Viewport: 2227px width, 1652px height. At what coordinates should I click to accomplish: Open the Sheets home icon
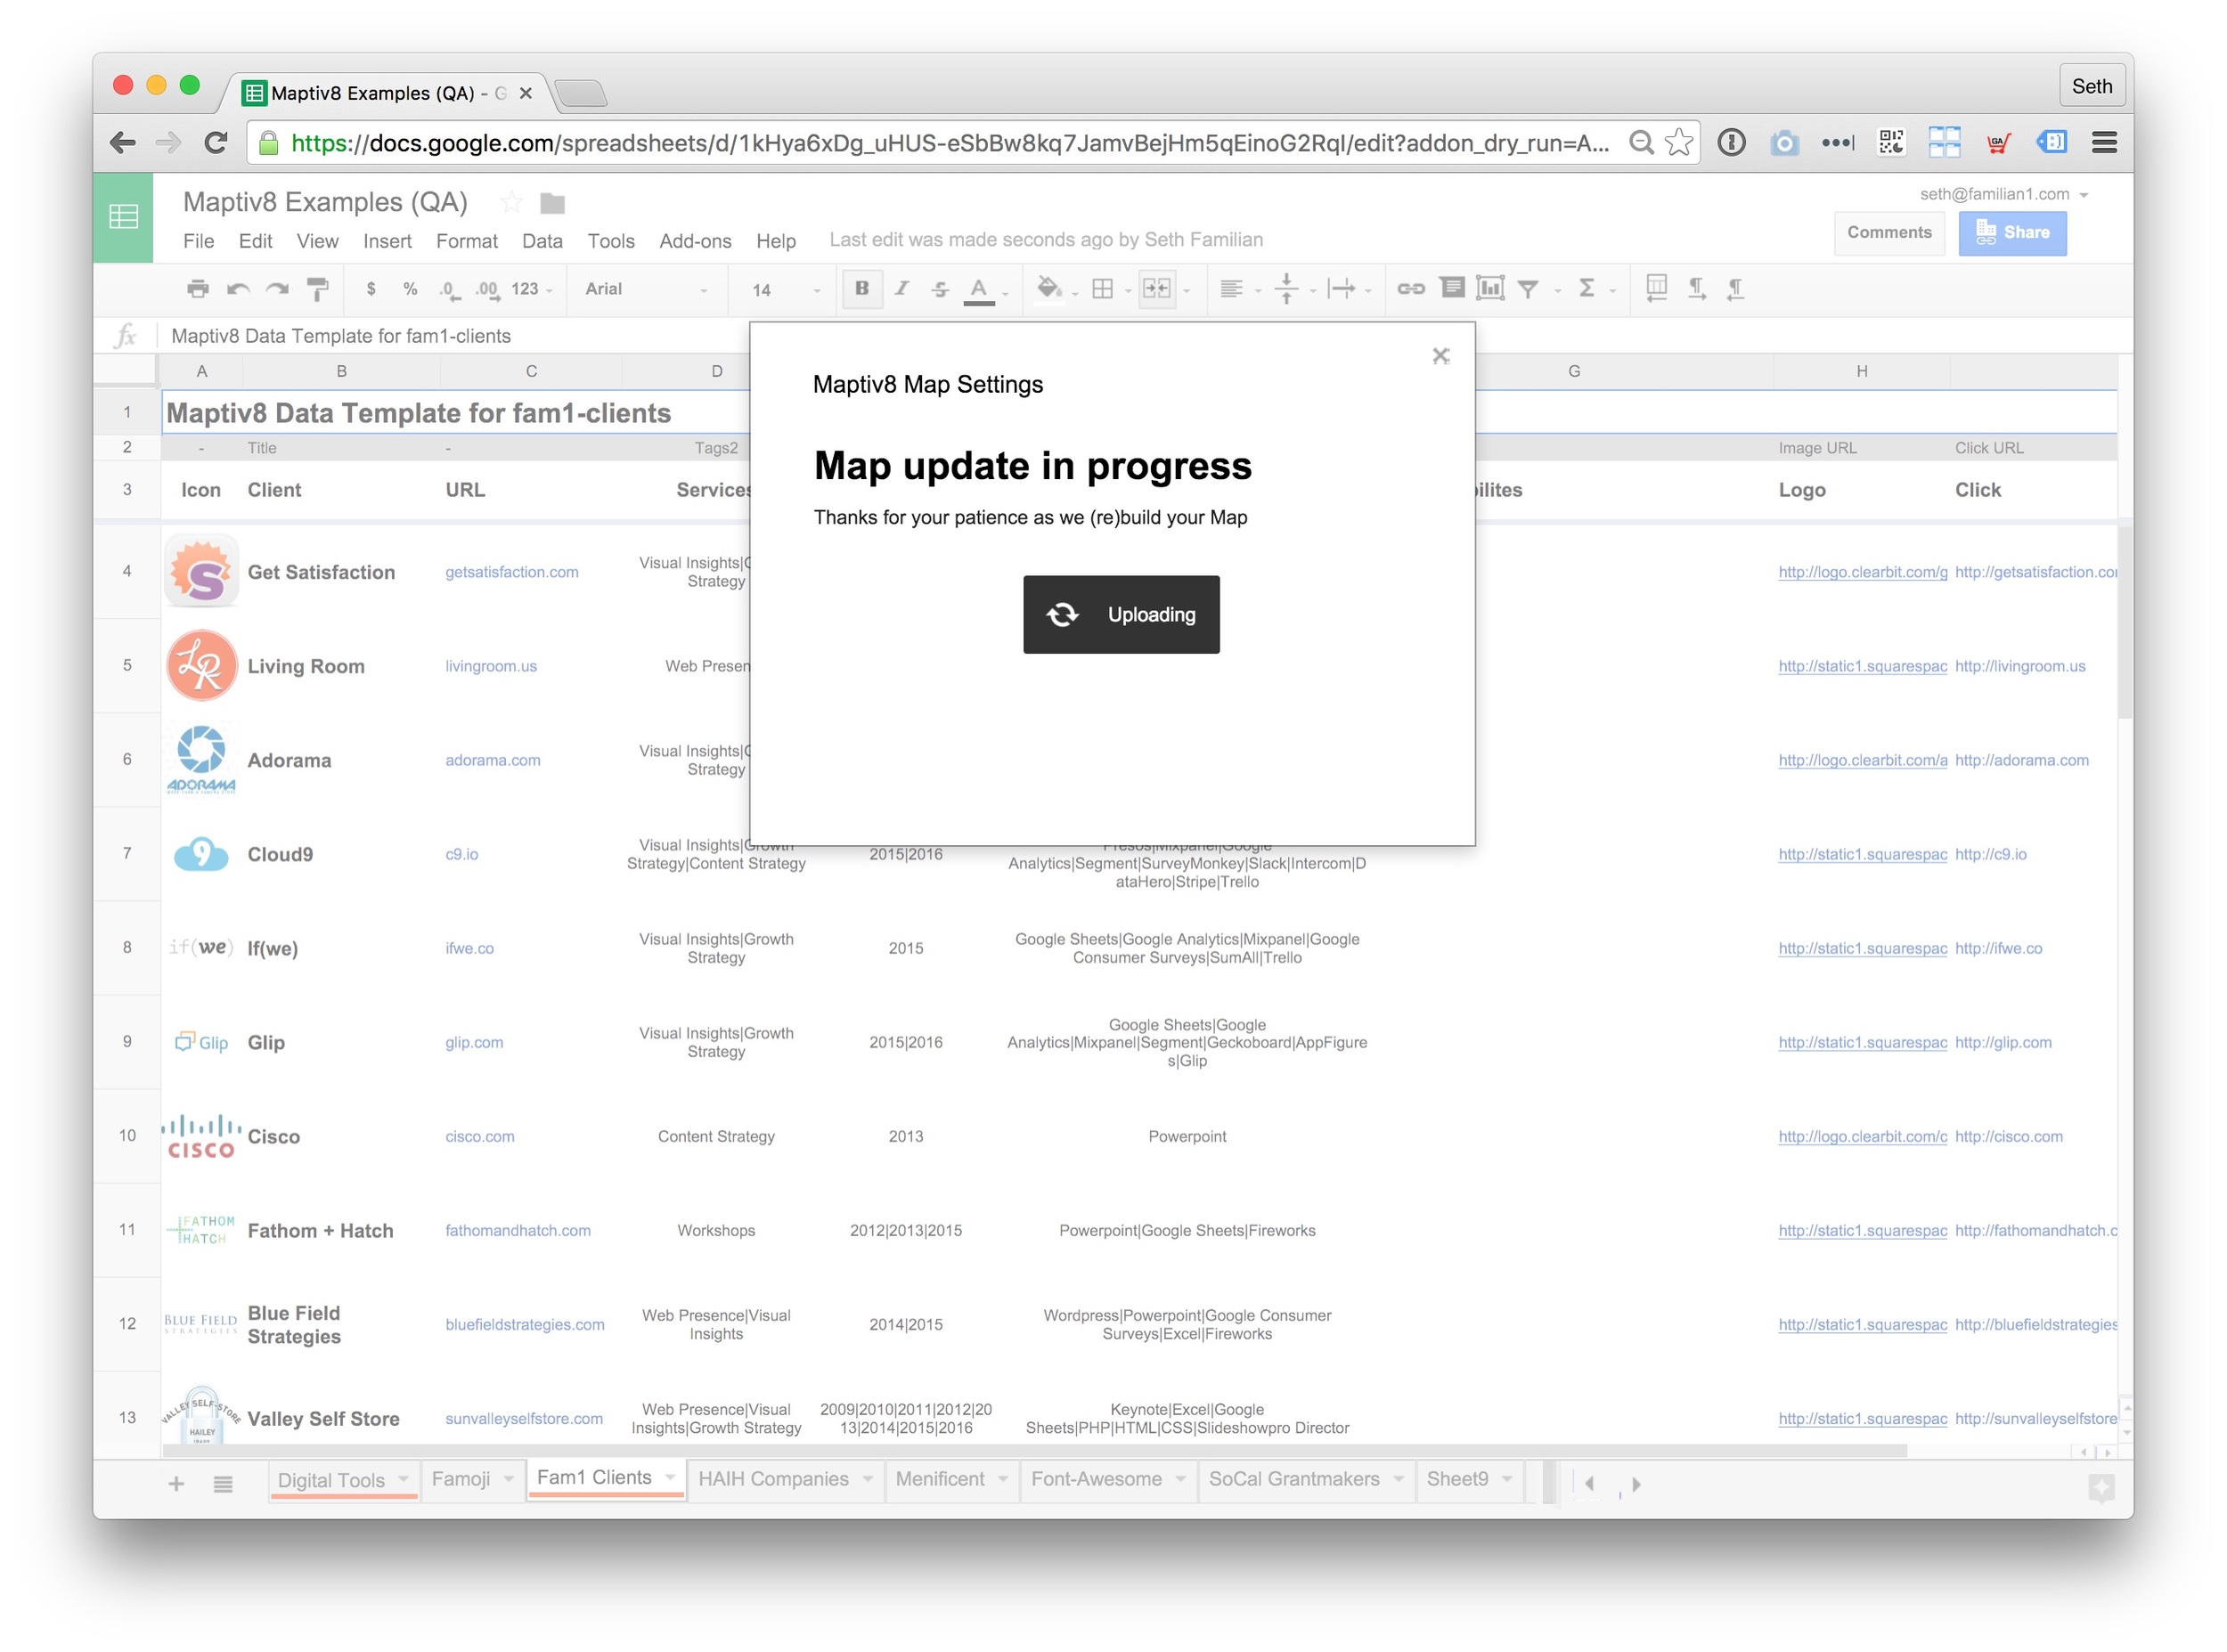click(x=123, y=217)
